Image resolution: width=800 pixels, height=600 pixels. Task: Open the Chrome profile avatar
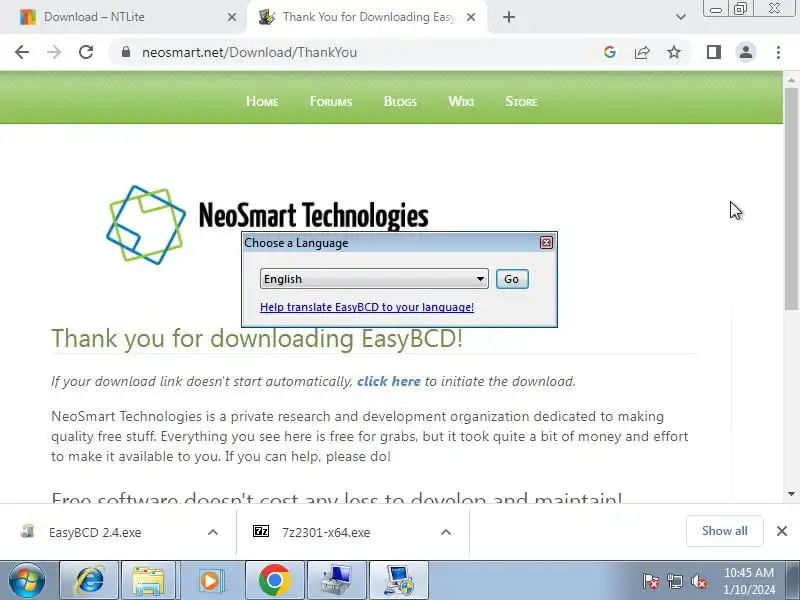click(746, 52)
